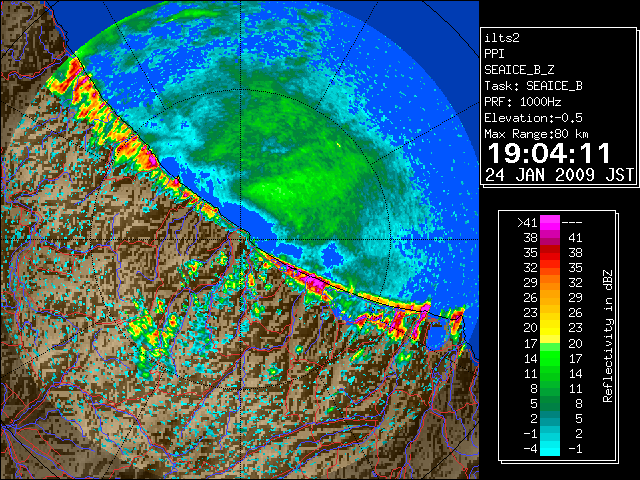Click the magenta >41 dBZ color band
This screenshot has width=640, height=480.
point(550,223)
